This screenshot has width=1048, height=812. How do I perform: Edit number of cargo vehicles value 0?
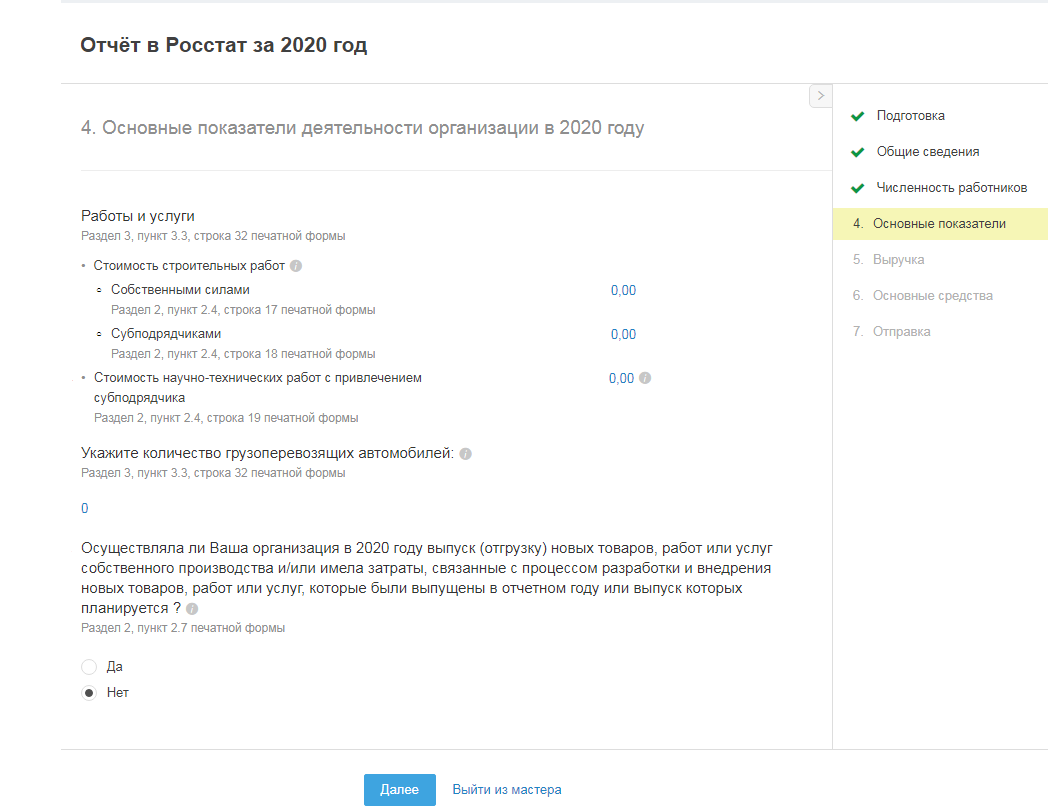tap(85, 509)
